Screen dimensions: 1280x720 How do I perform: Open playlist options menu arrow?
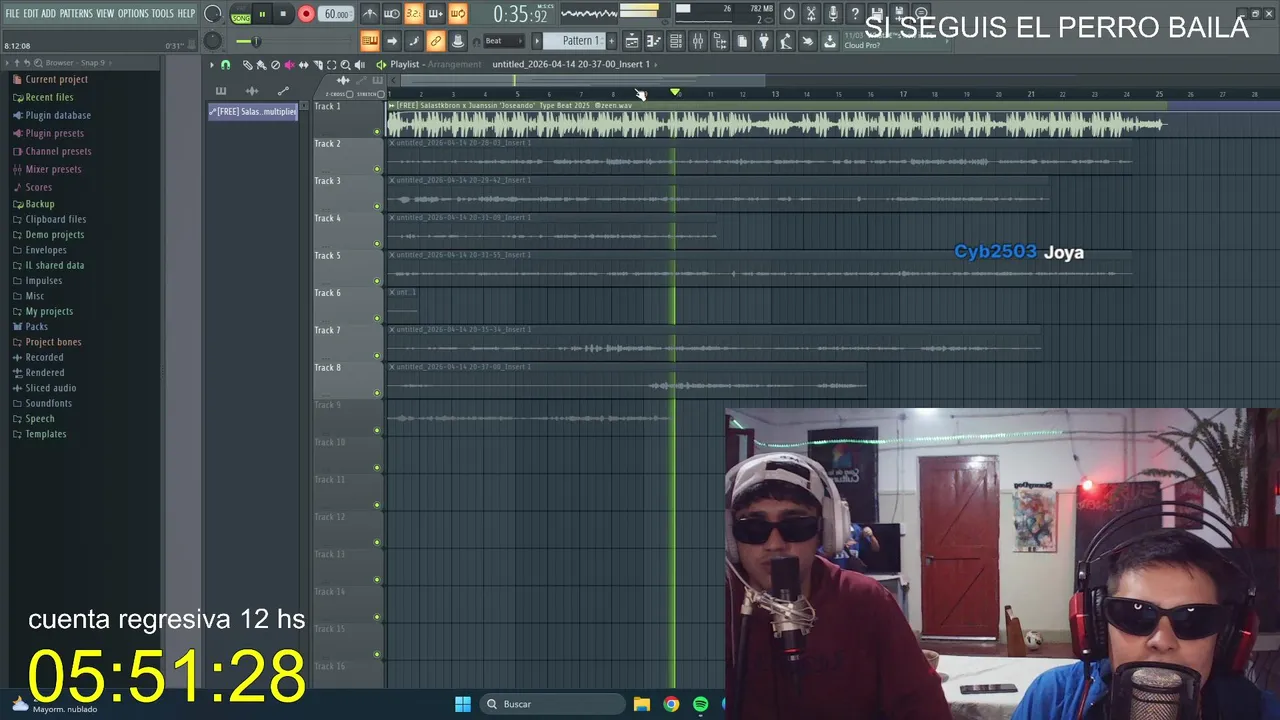click(x=212, y=65)
